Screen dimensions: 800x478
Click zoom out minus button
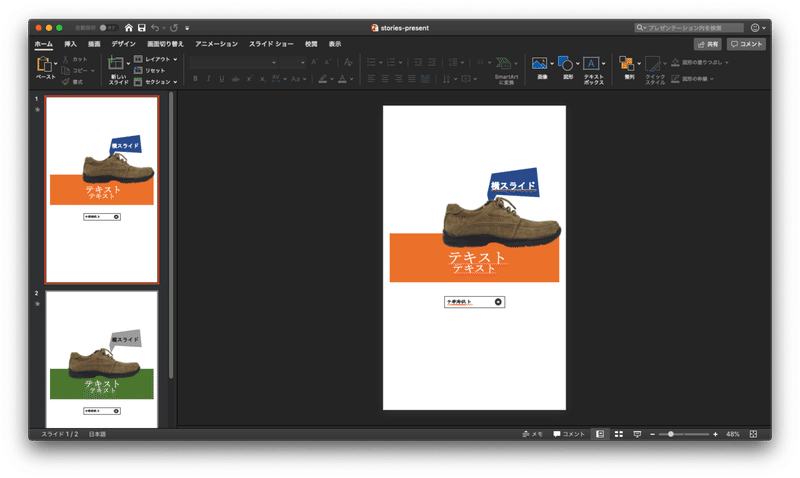[653, 434]
